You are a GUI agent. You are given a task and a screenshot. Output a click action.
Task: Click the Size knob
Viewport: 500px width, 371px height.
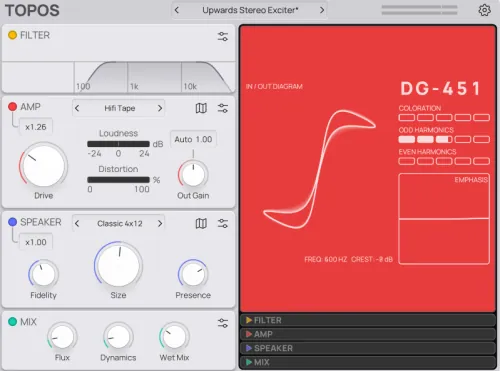pyautogui.click(x=118, y=266)
